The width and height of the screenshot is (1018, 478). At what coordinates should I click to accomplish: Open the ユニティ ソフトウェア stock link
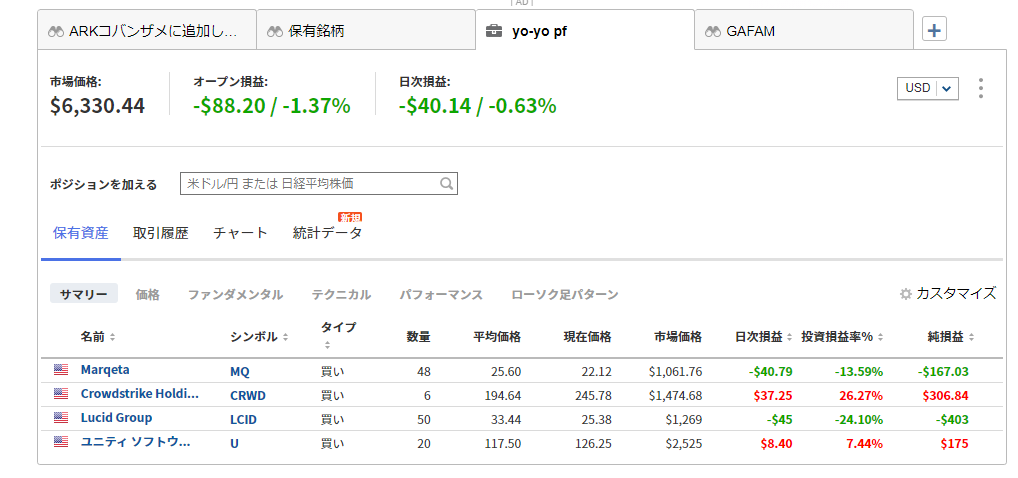click(x=136, y=442)
